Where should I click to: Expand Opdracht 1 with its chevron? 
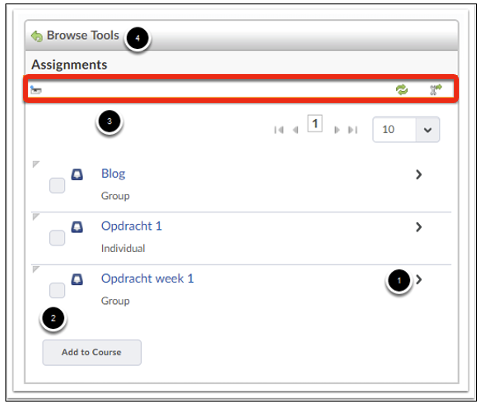click(419, 227)
